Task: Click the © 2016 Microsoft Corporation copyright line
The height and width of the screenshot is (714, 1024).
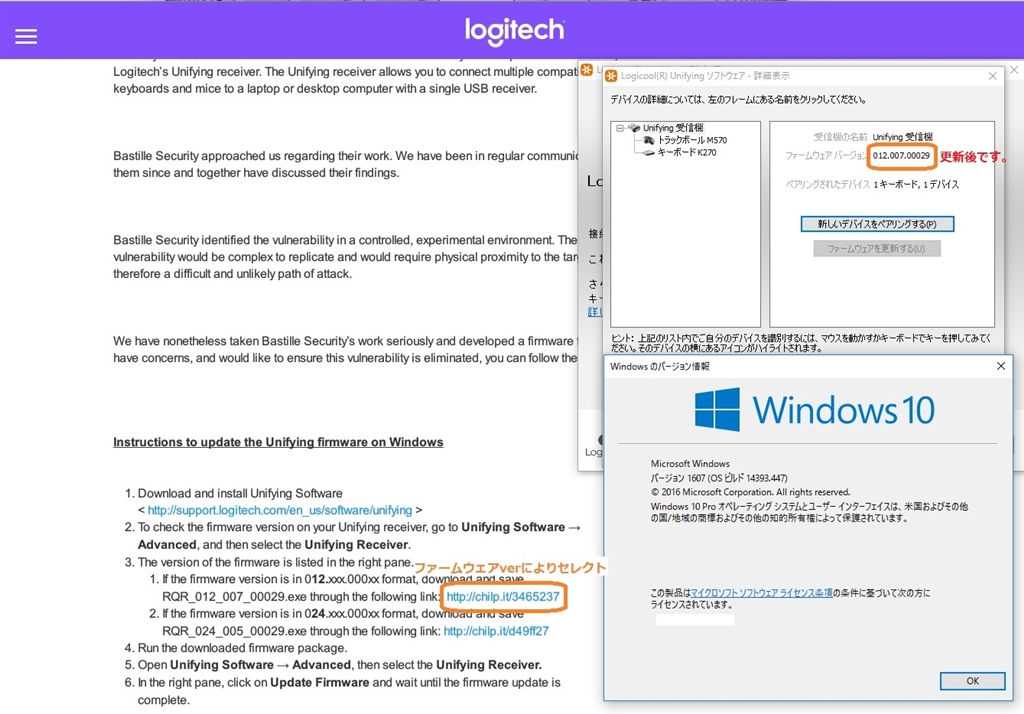Action: [x=750, y=493]
